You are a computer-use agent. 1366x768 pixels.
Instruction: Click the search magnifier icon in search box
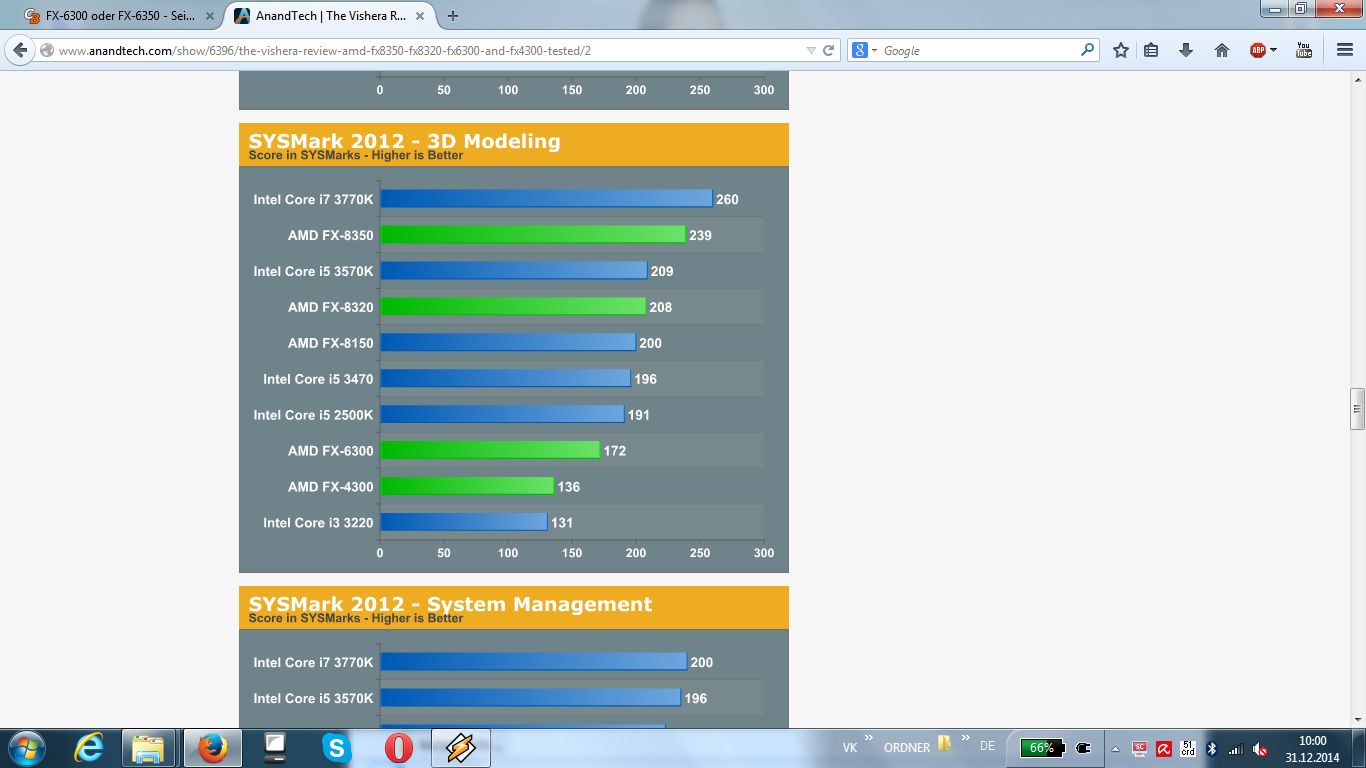(x=1087, y=50)
